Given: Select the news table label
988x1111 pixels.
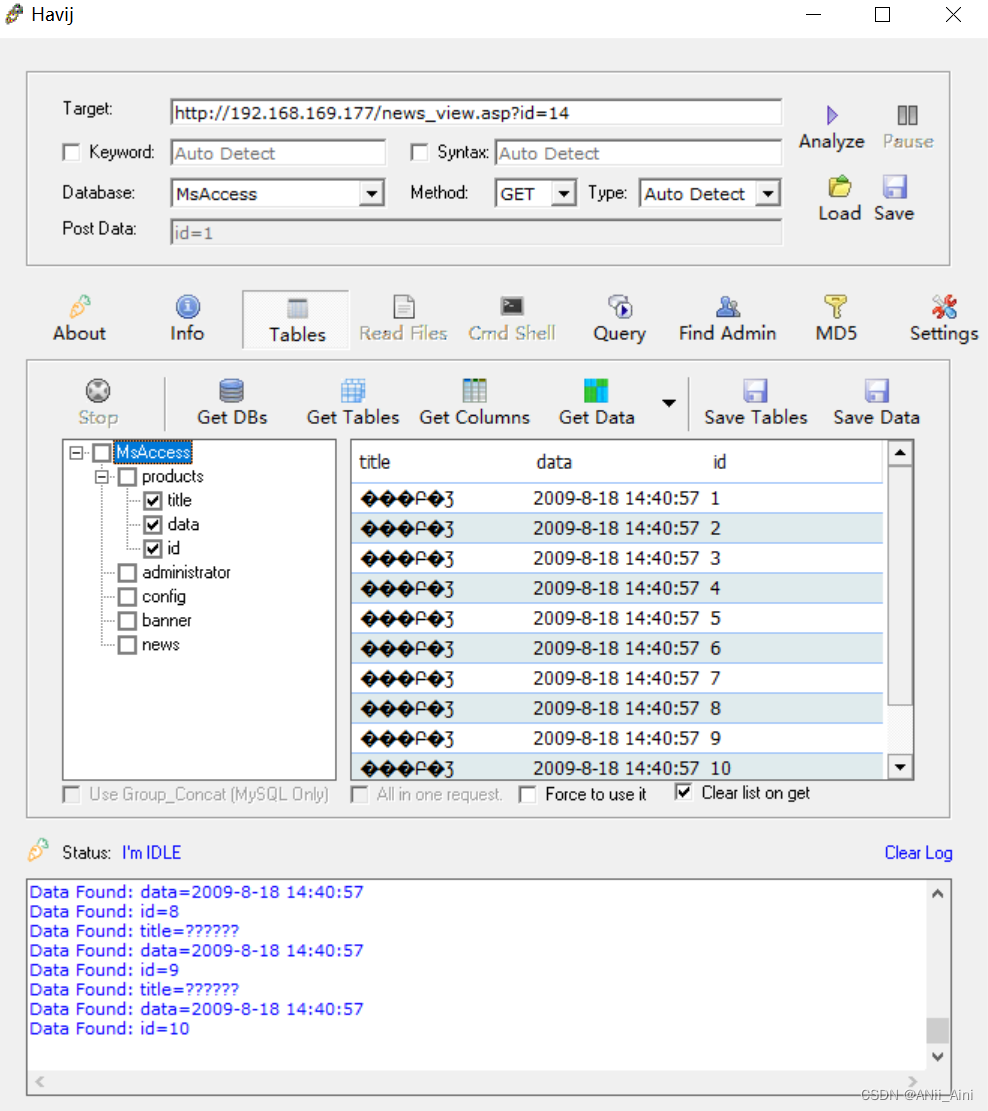Looking at the screenshot, I should pyautogui.click(x=161, y=645).
